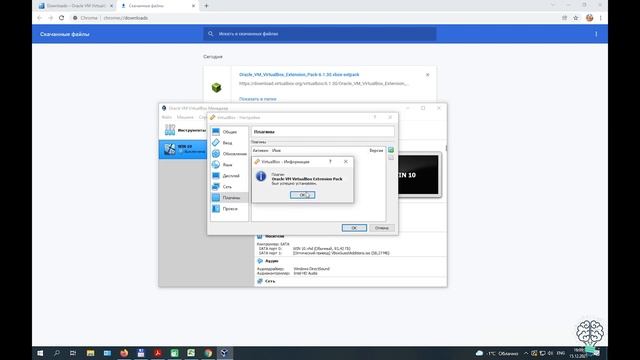Open Chrome's main three-dot menu
This screenshot has width=640, height=360.
[600, 18]
